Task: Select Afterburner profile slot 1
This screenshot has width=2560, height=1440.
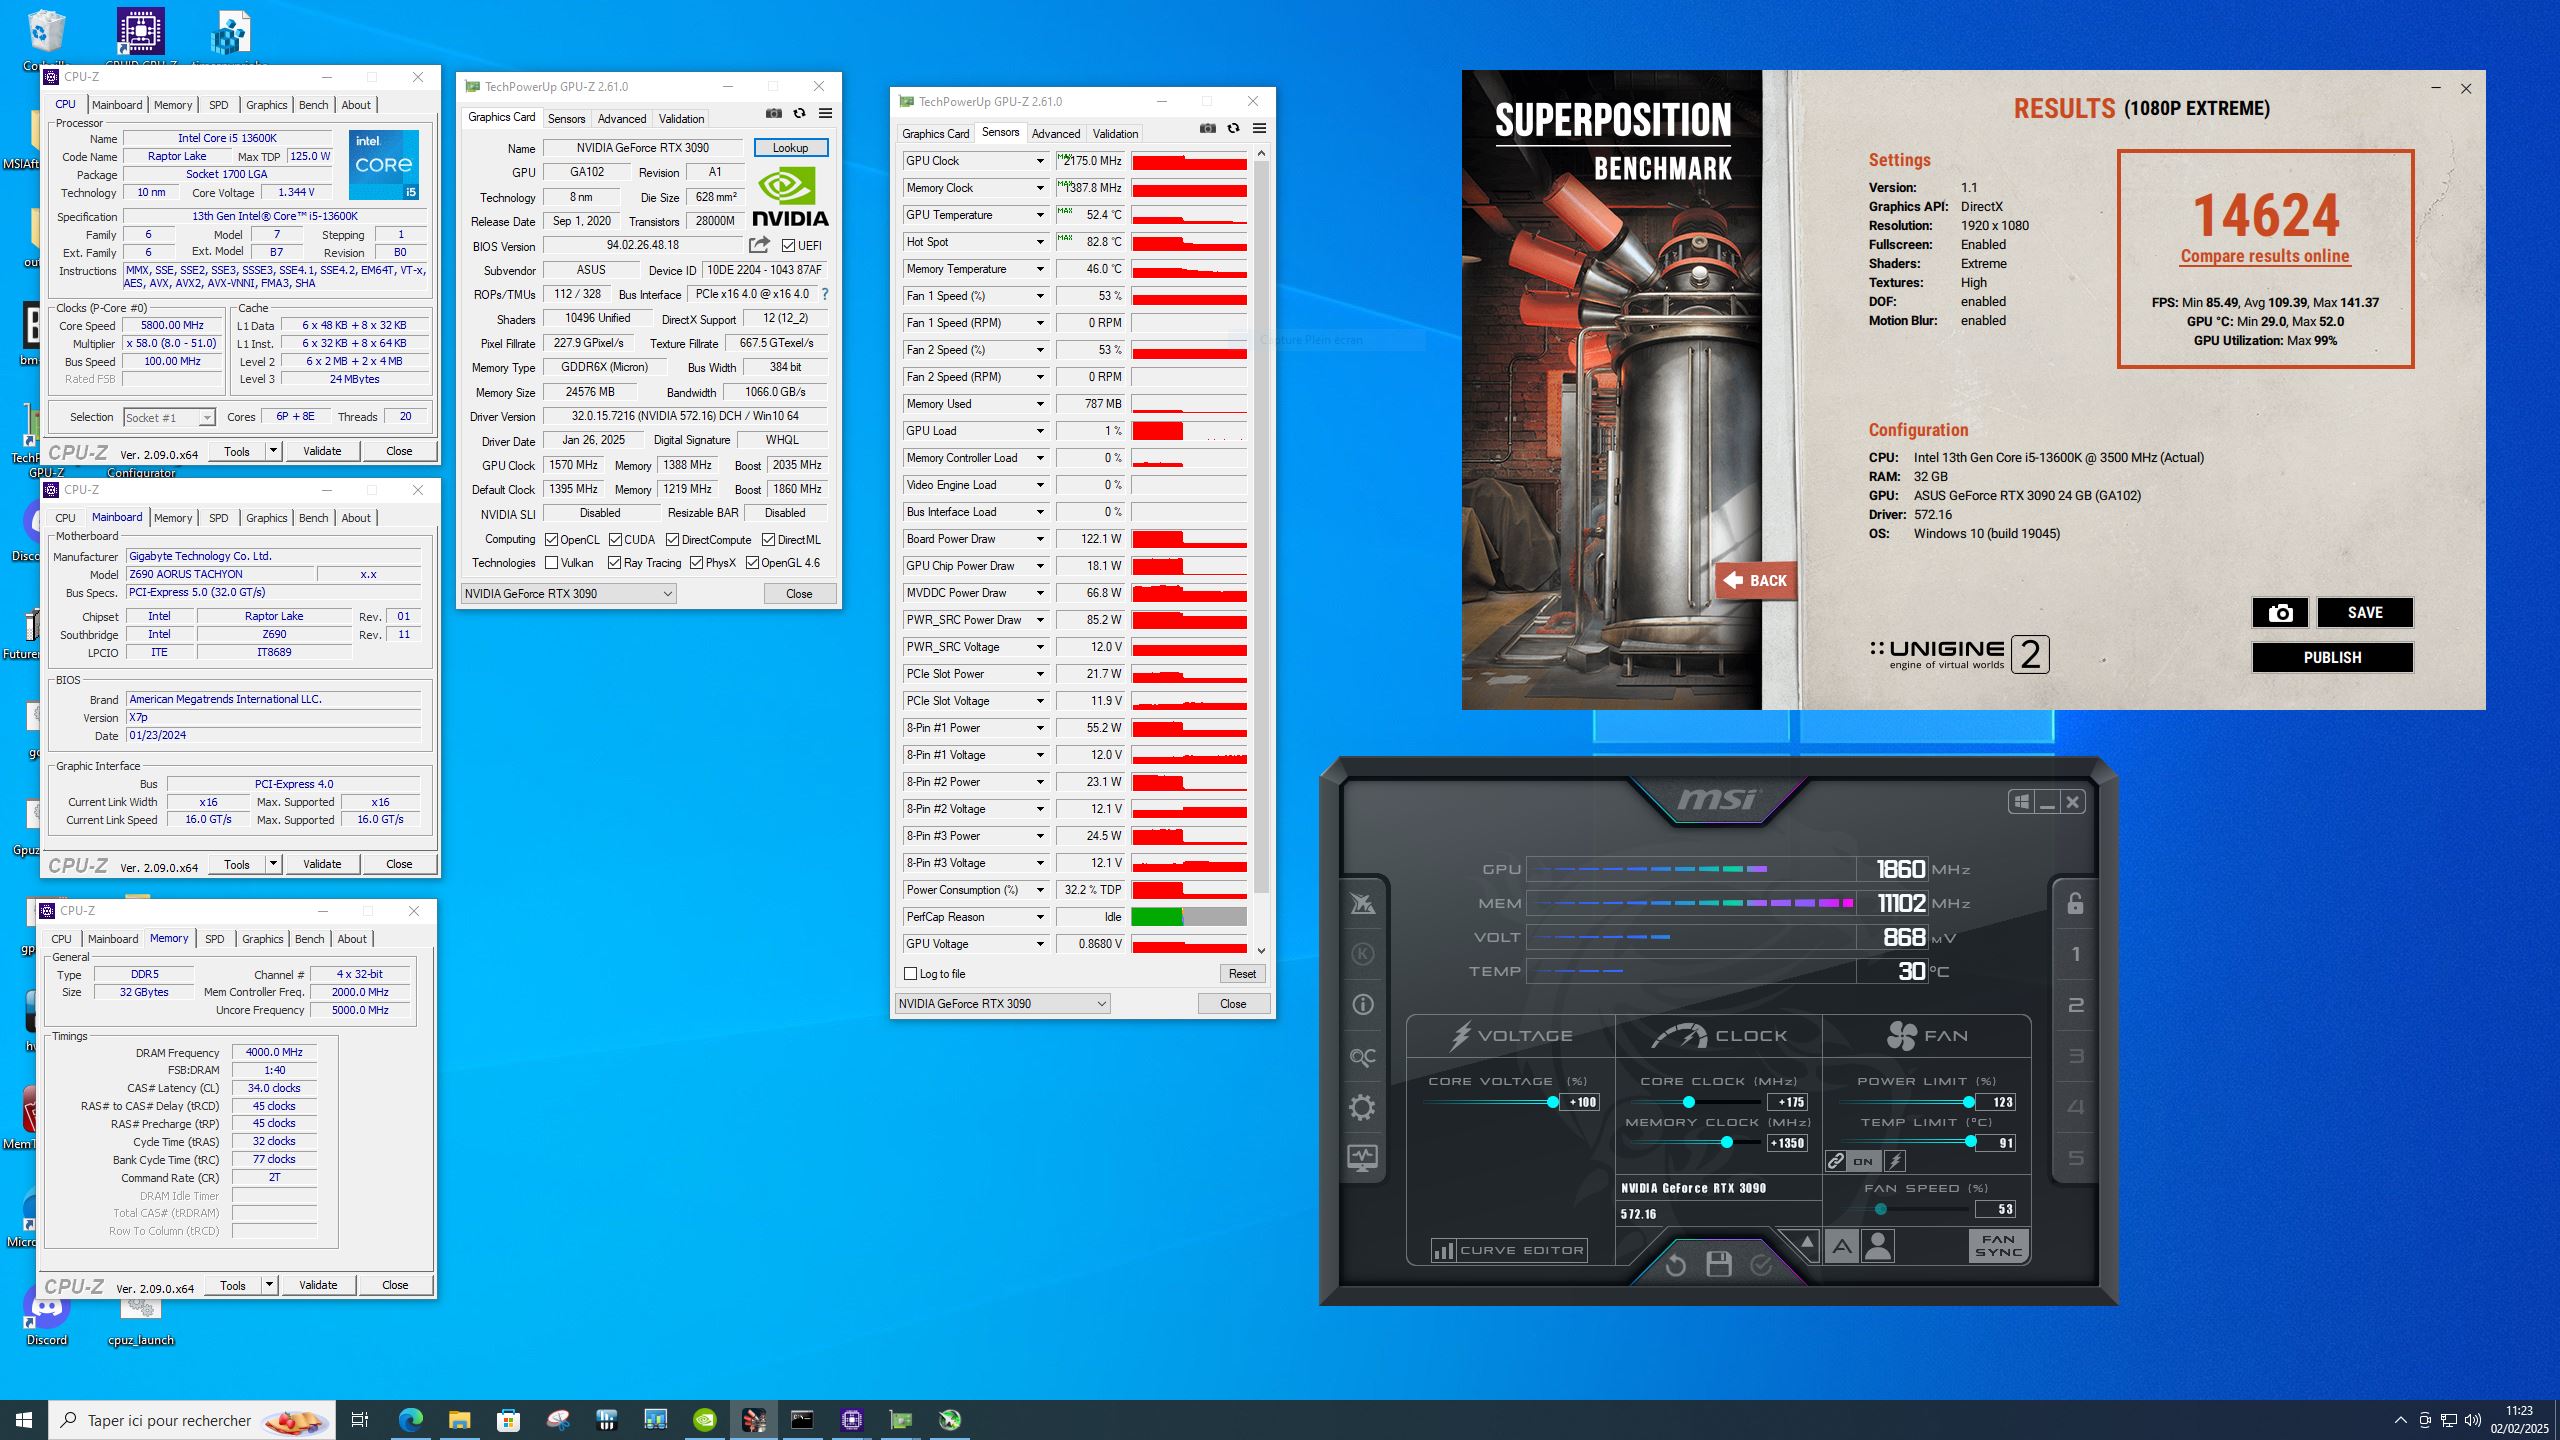Action: point(2075,954)
